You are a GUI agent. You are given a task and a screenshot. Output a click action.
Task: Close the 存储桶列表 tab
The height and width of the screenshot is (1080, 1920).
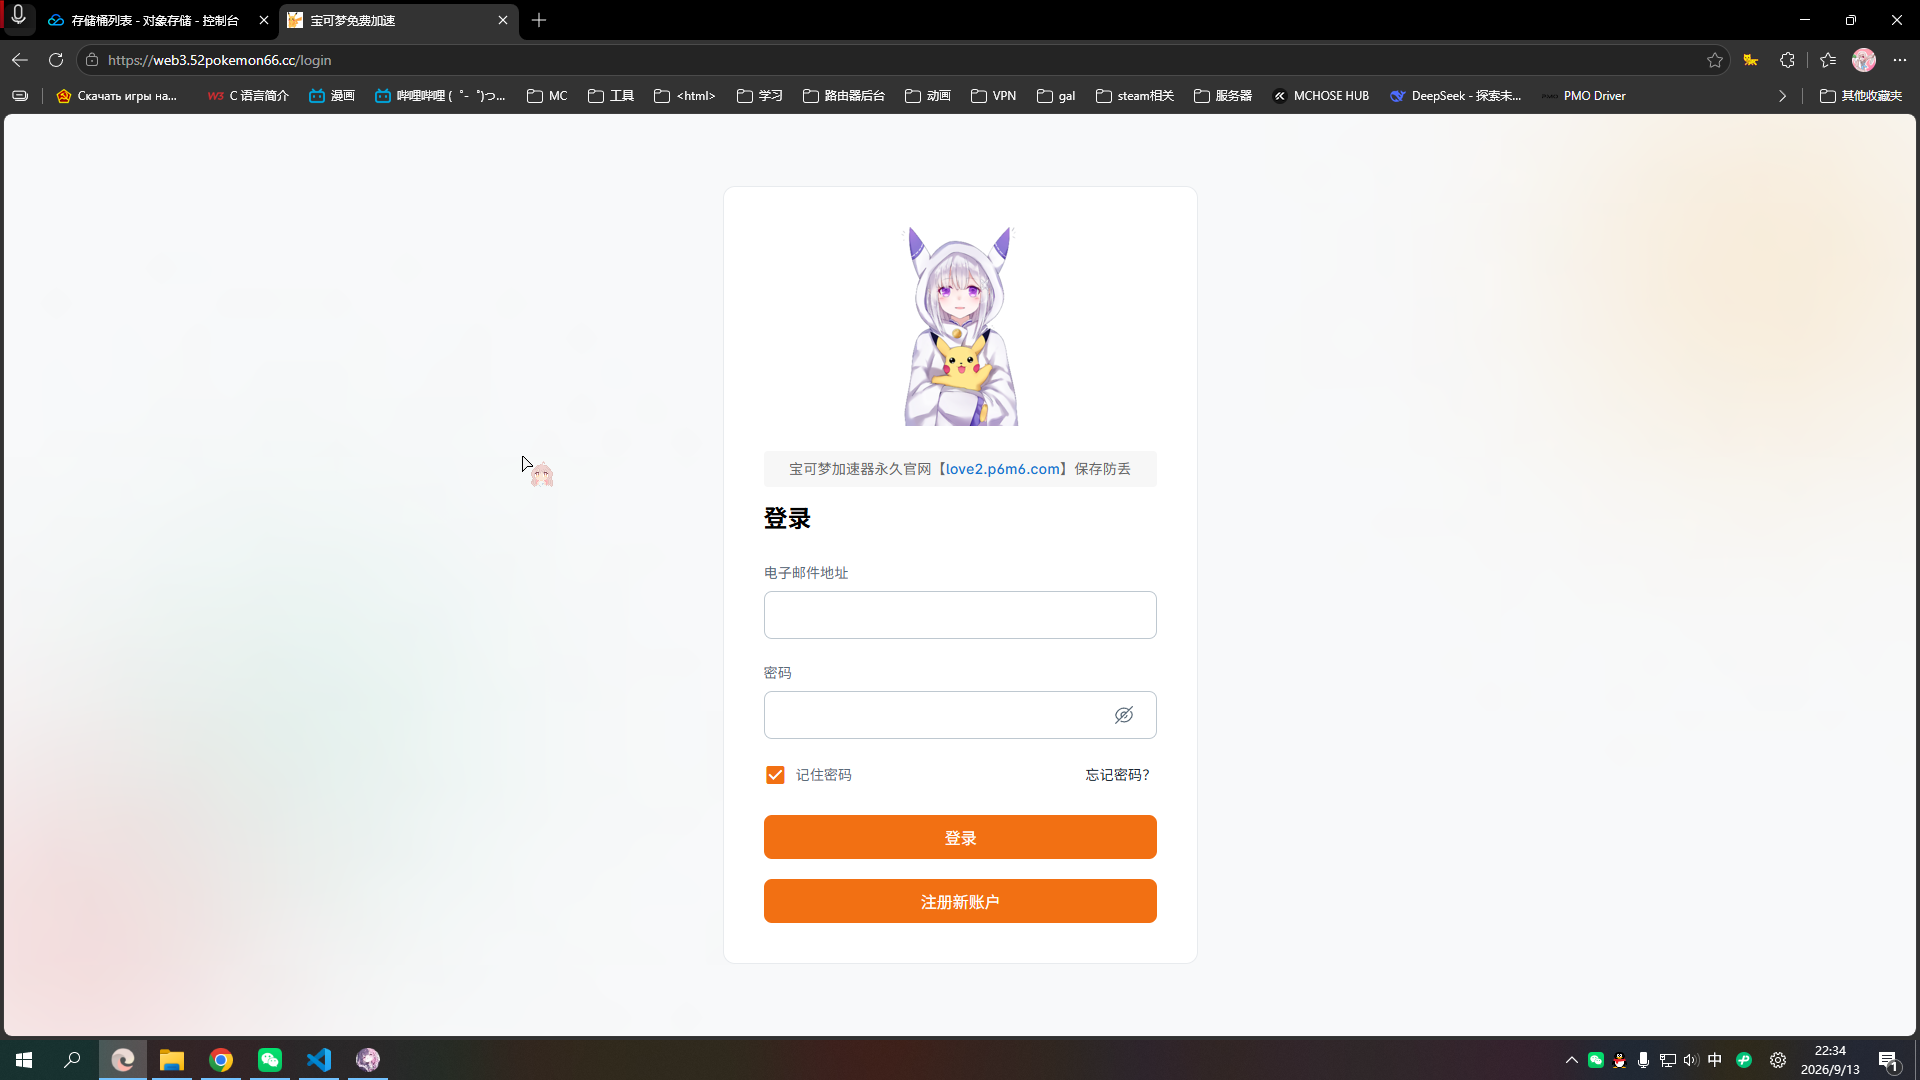click(x=264, y=20)
